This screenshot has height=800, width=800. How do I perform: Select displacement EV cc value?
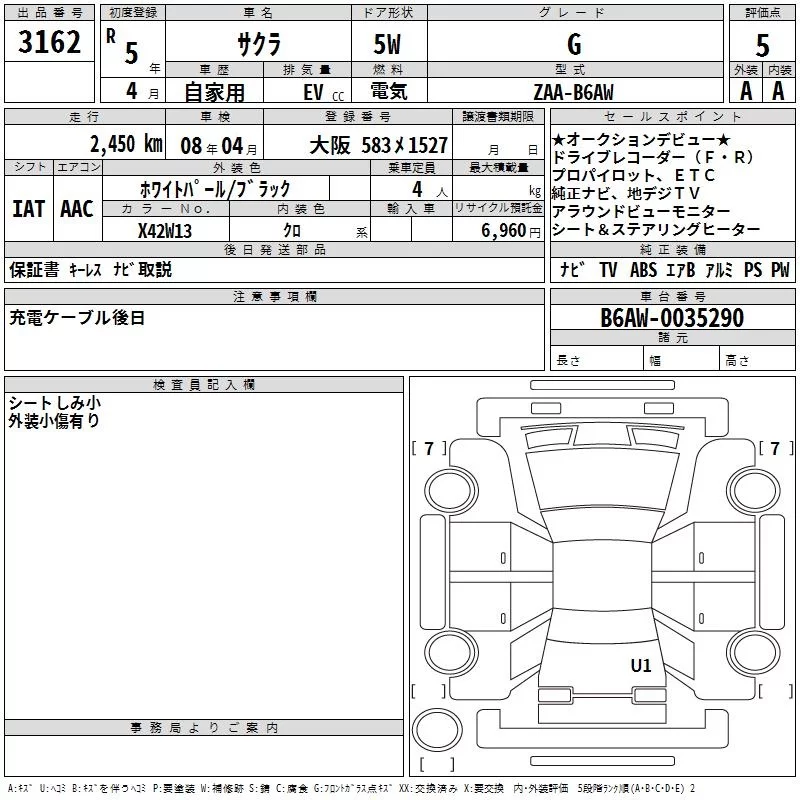[x=323, y=93]
